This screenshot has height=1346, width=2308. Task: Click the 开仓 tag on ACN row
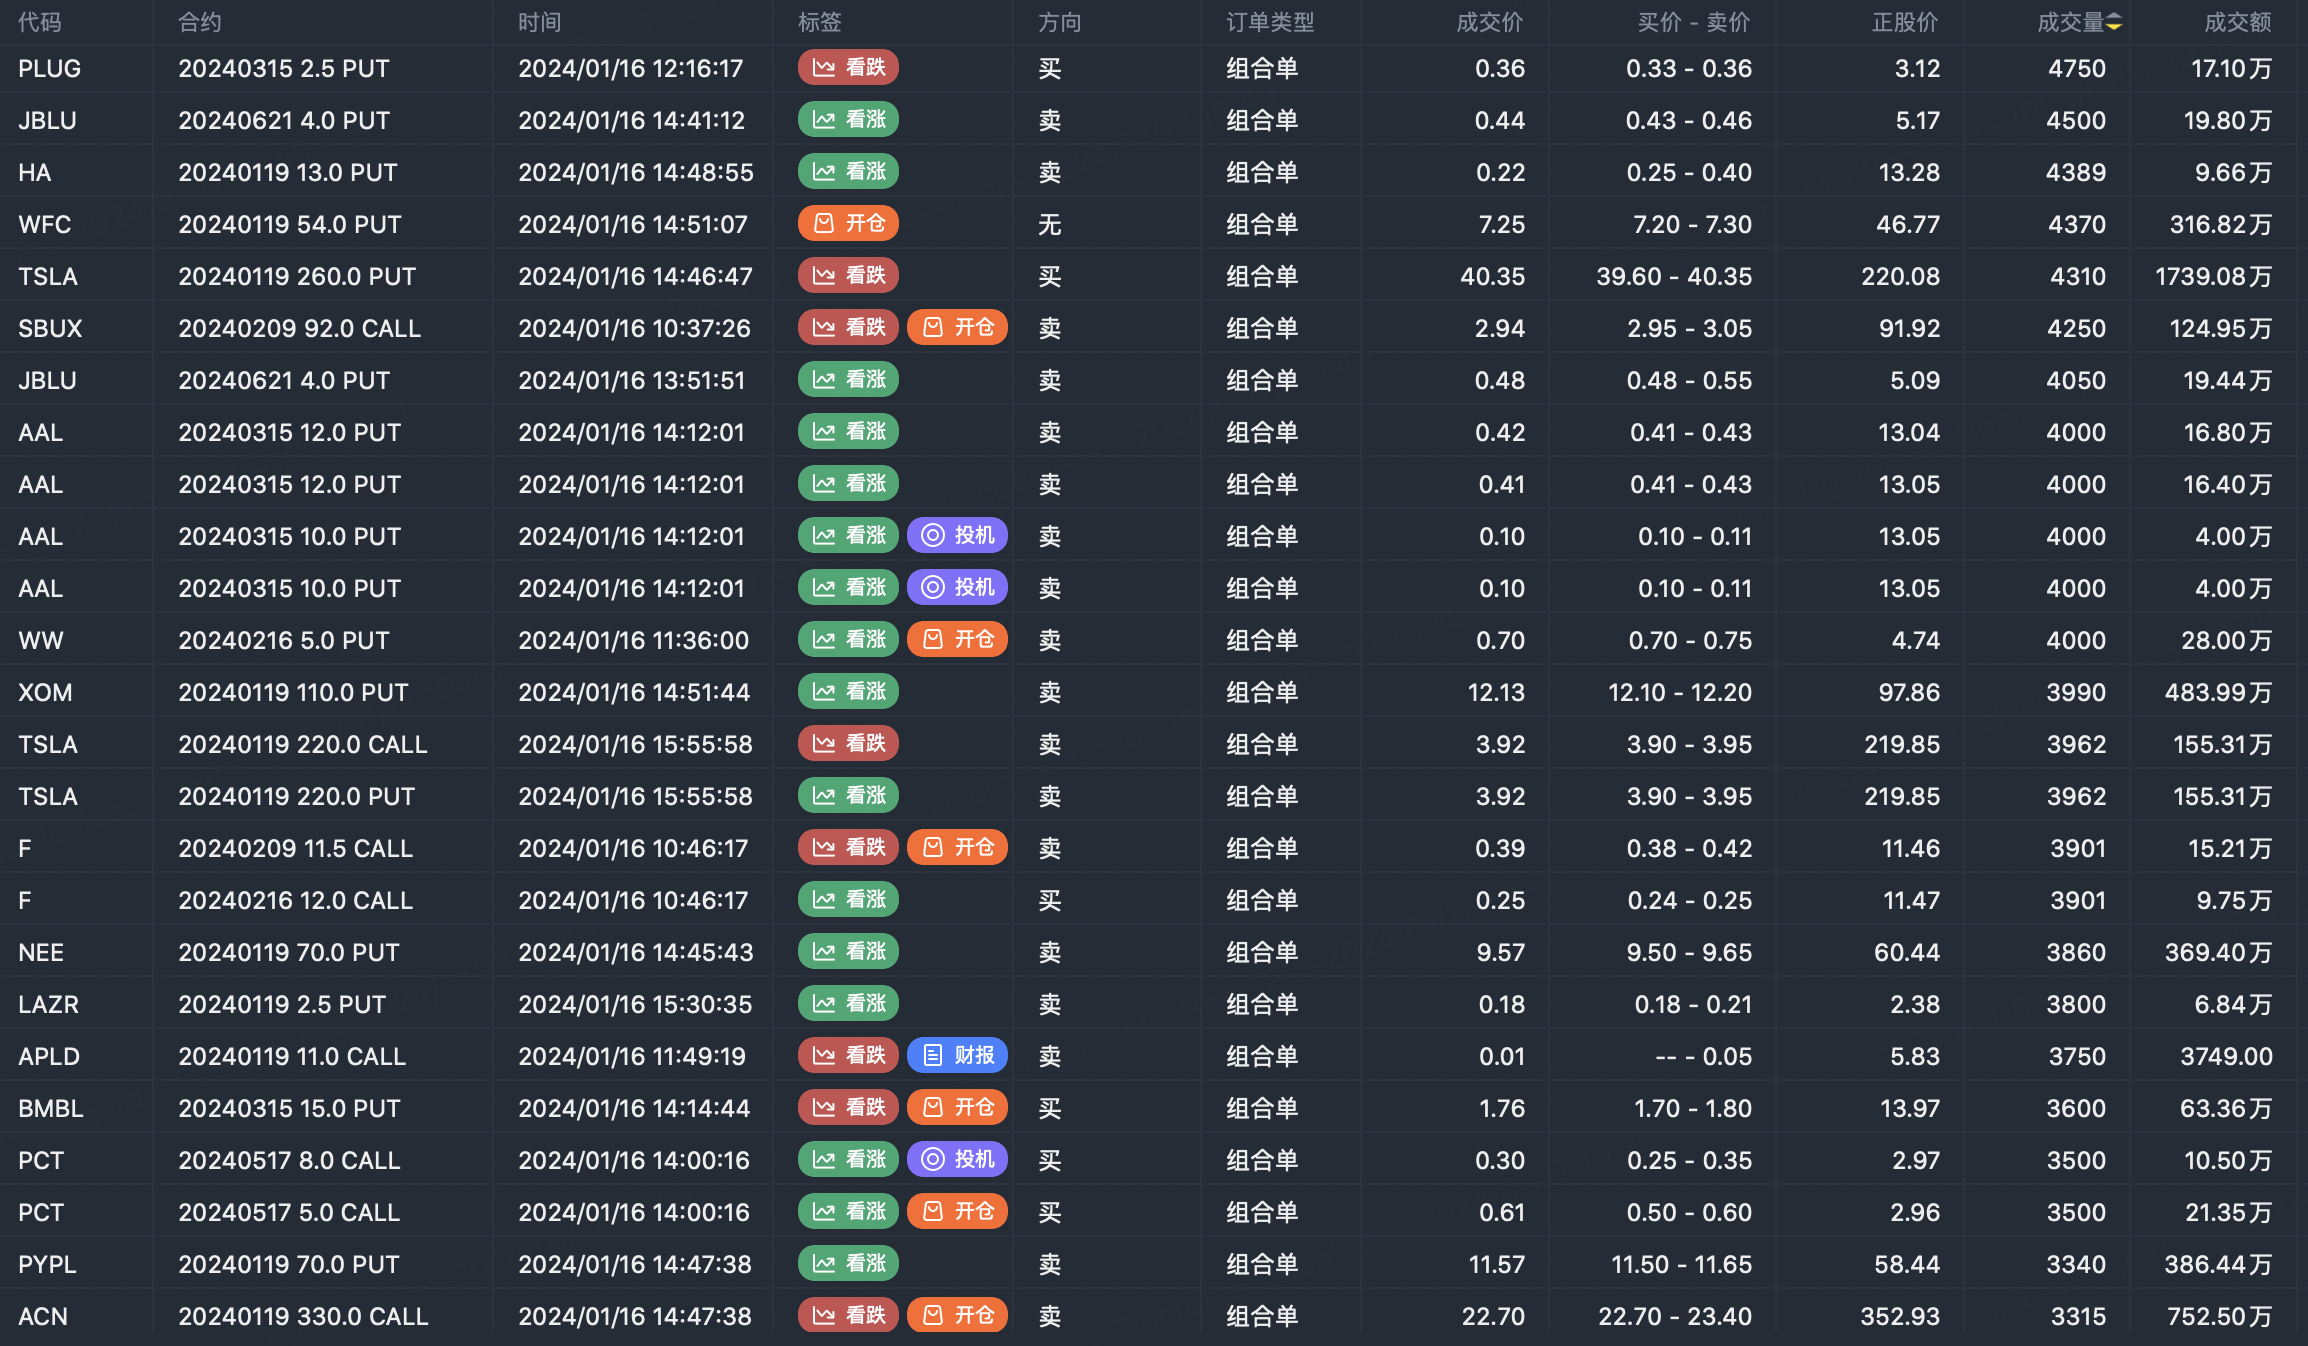[x=957, y=1316]
